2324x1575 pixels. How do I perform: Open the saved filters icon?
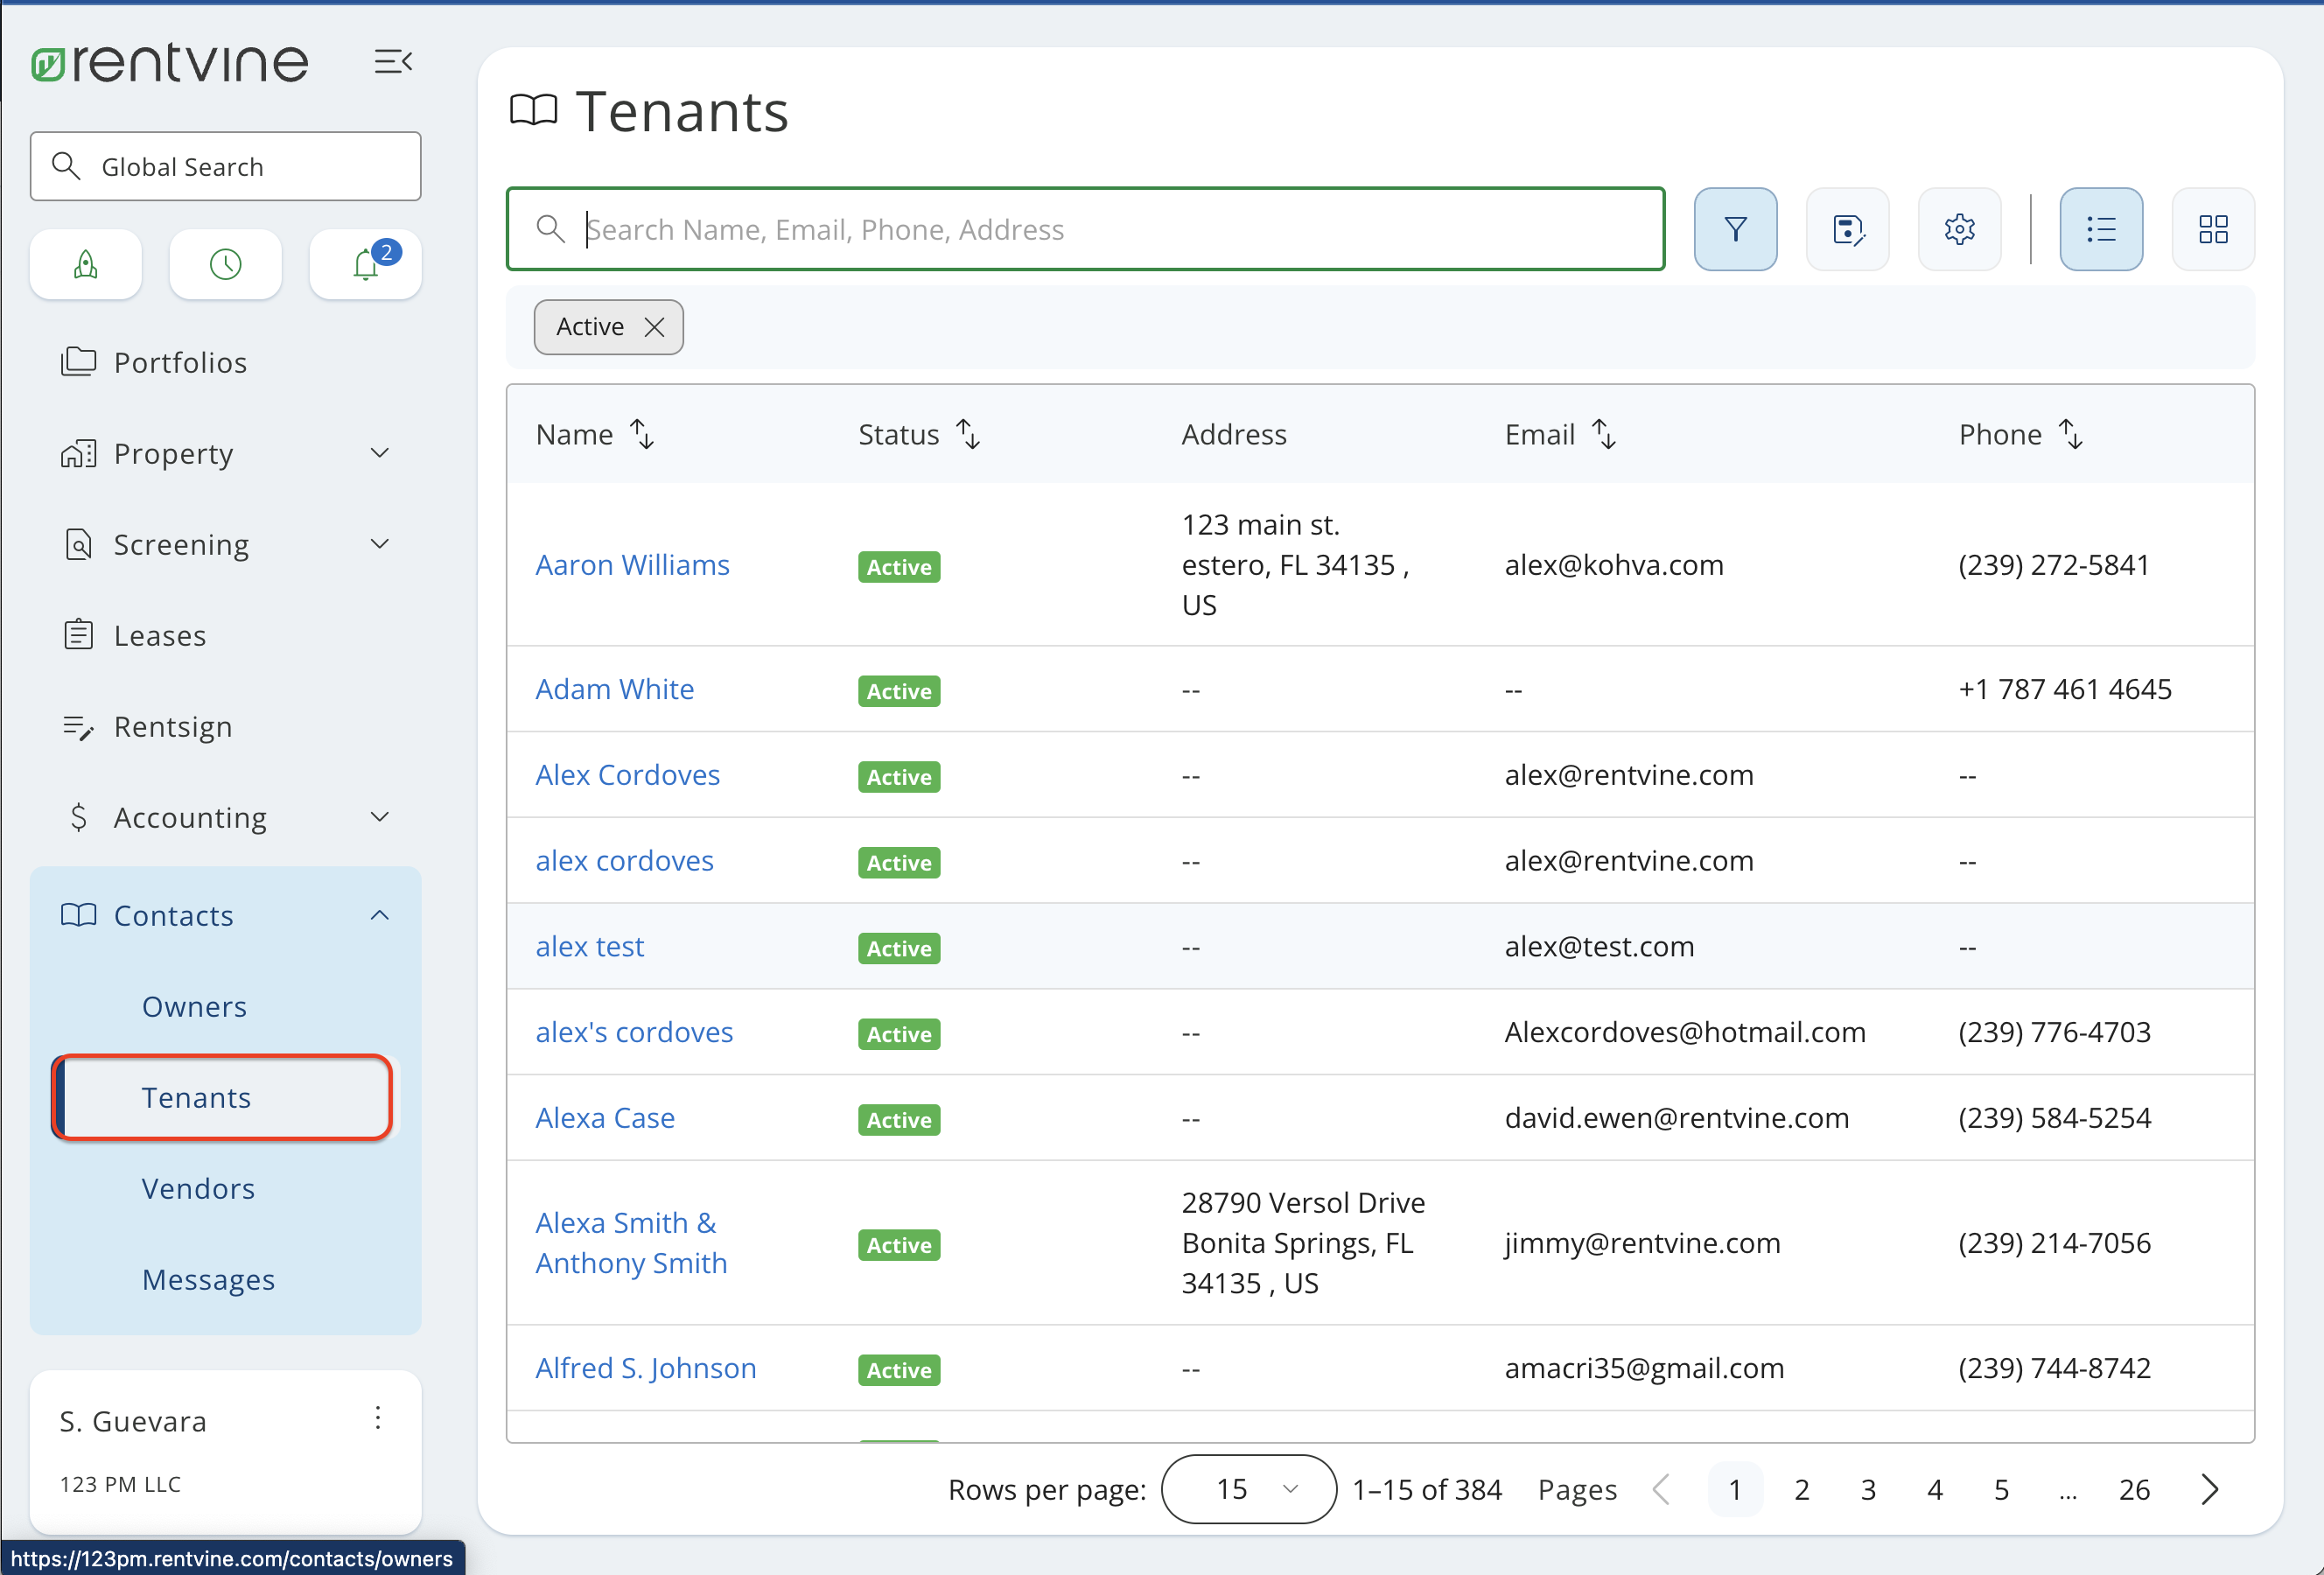(x=1847, y=228)
